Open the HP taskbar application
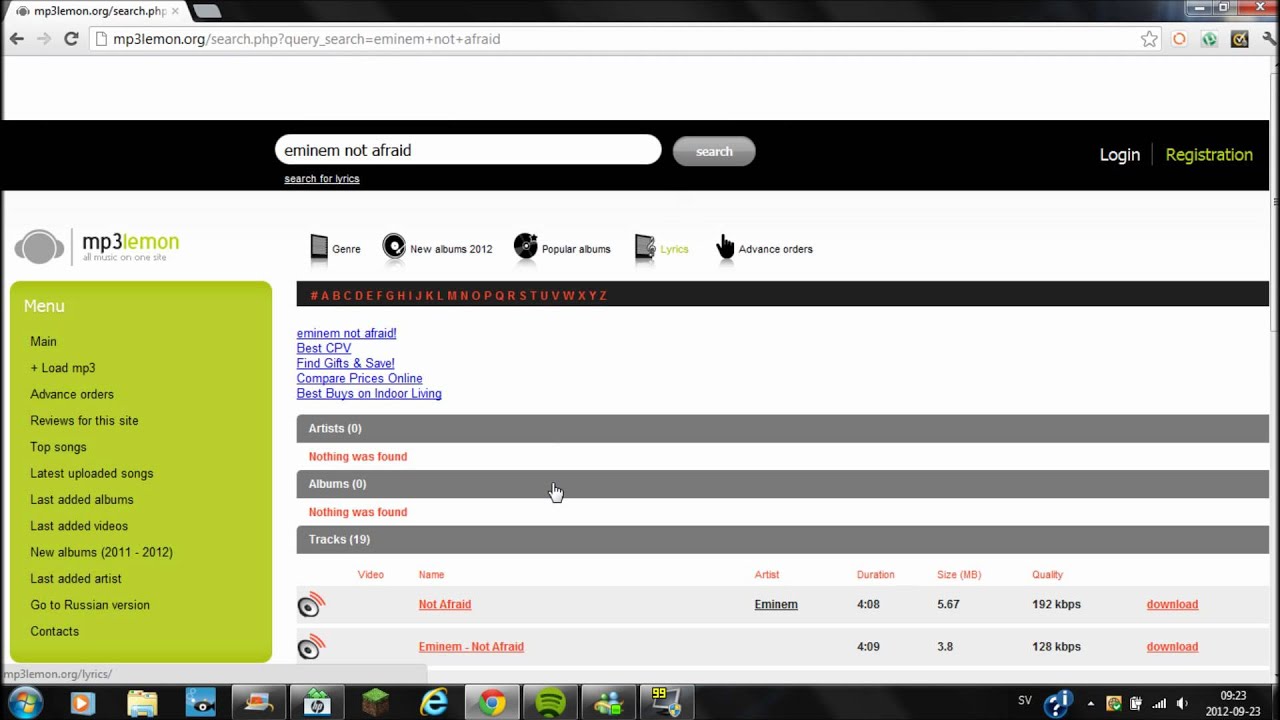 click(x=316, y=703)
